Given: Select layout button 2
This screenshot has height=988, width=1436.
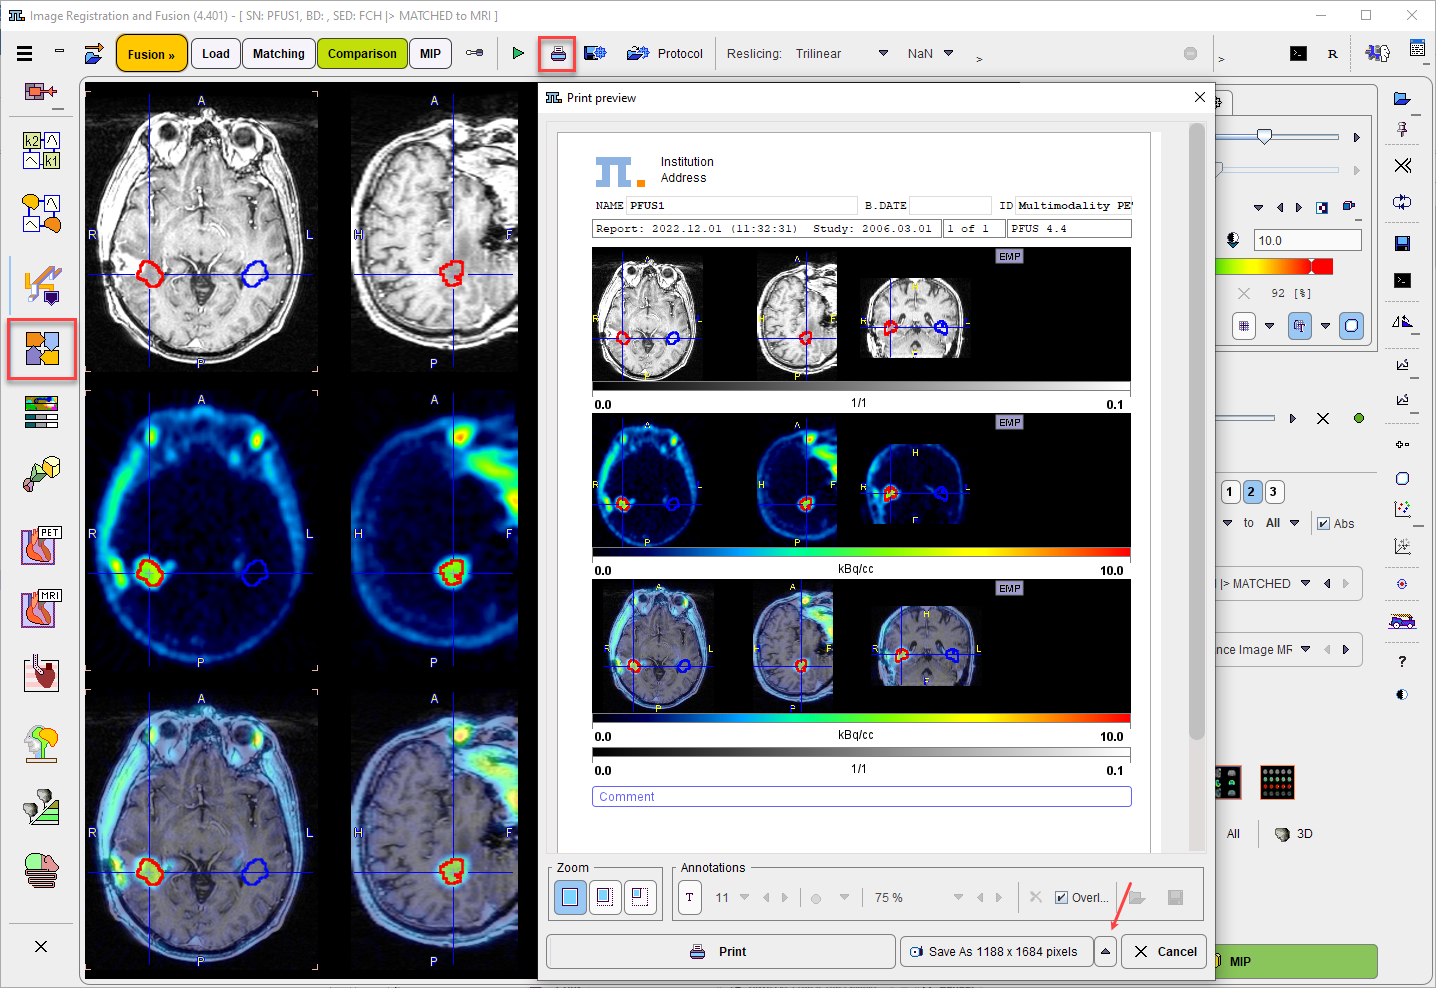Looking at the screenshot, I should (x=1251, y=492).
